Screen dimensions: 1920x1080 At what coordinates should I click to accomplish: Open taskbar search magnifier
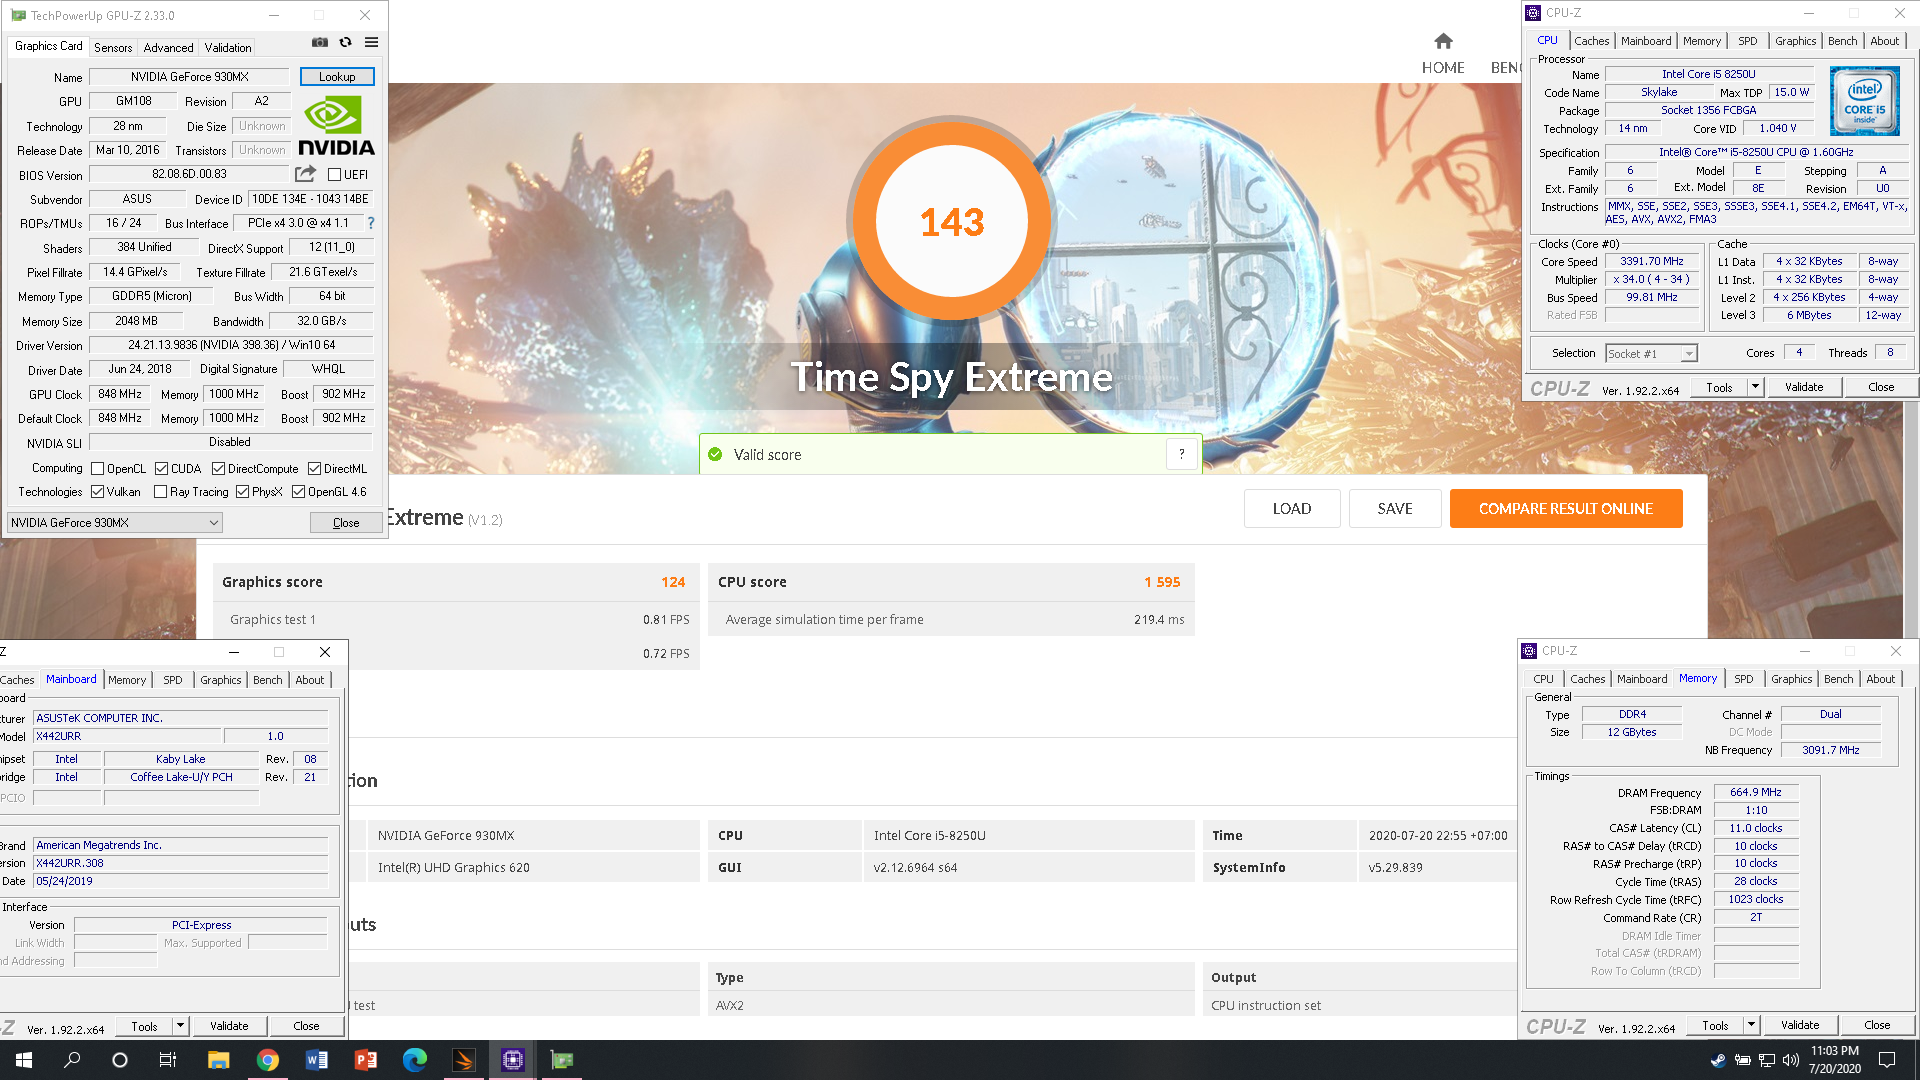point(72,1060)
